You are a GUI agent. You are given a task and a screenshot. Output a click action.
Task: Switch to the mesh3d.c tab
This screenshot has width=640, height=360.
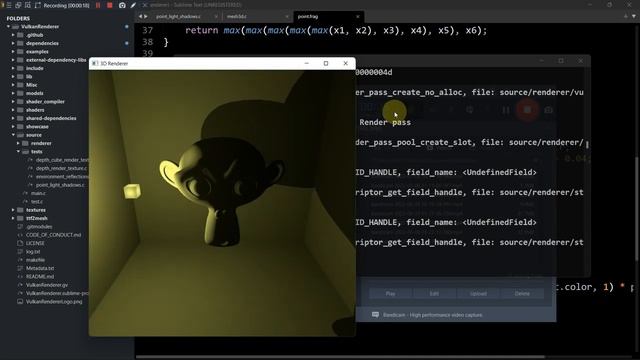coord(237,16)
